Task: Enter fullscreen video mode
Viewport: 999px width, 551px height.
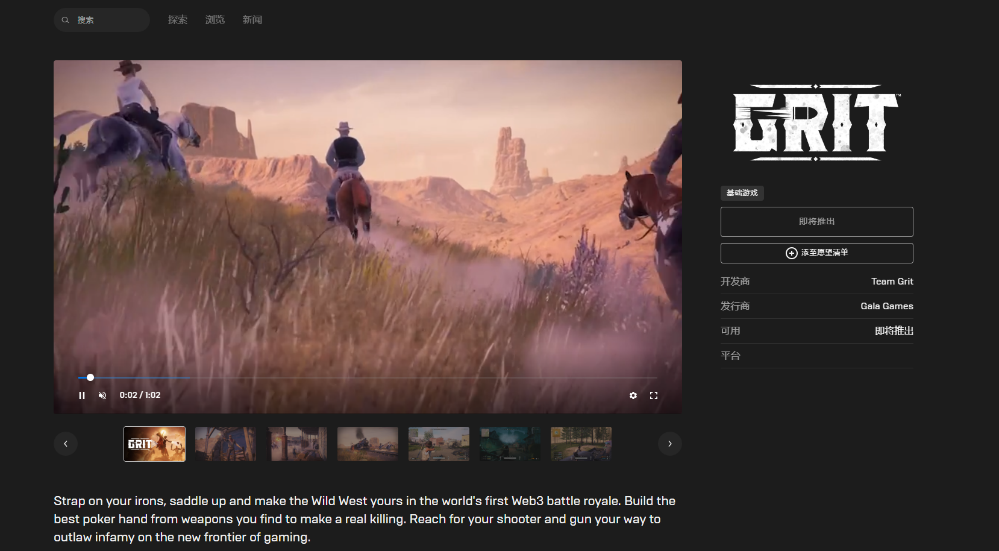Action: tap(654, 395)
